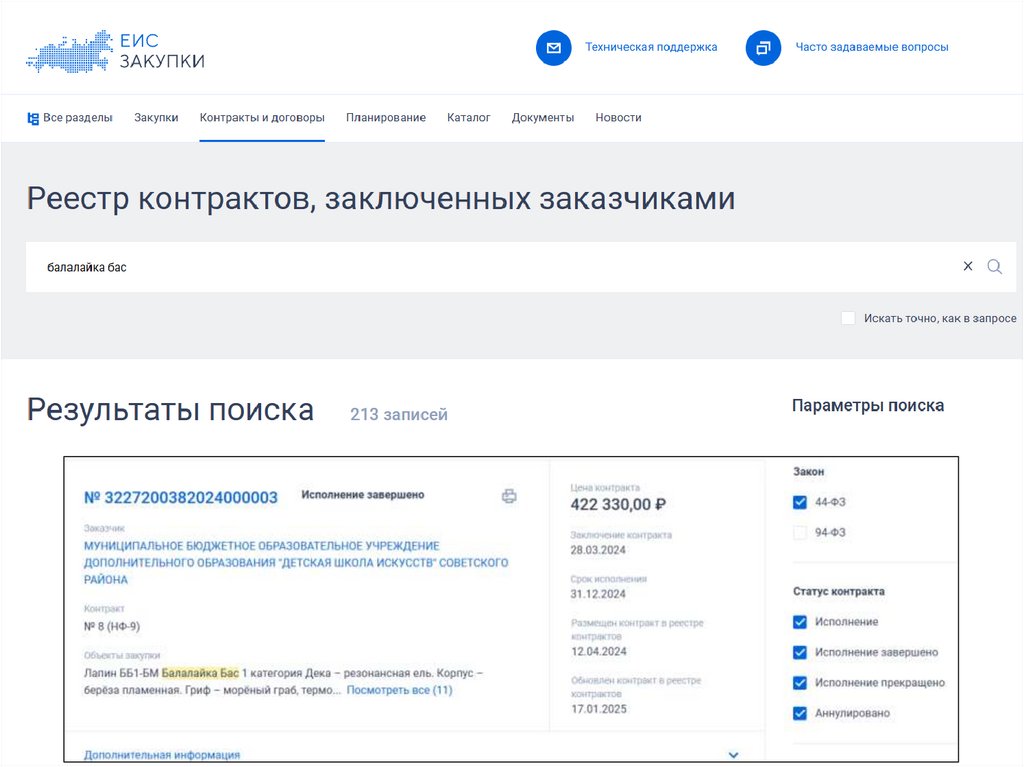Image resolution: width=1024 pixels, height=767 pixels.
Task: Open the customer МУНИЦИПАЛЬНОЕ БЮДЖЕТНОЕ ОБРАЗОВАТЕЛЬНОЕ УЧРЕЖДЕНИЕ link
Action: [296, 563]
